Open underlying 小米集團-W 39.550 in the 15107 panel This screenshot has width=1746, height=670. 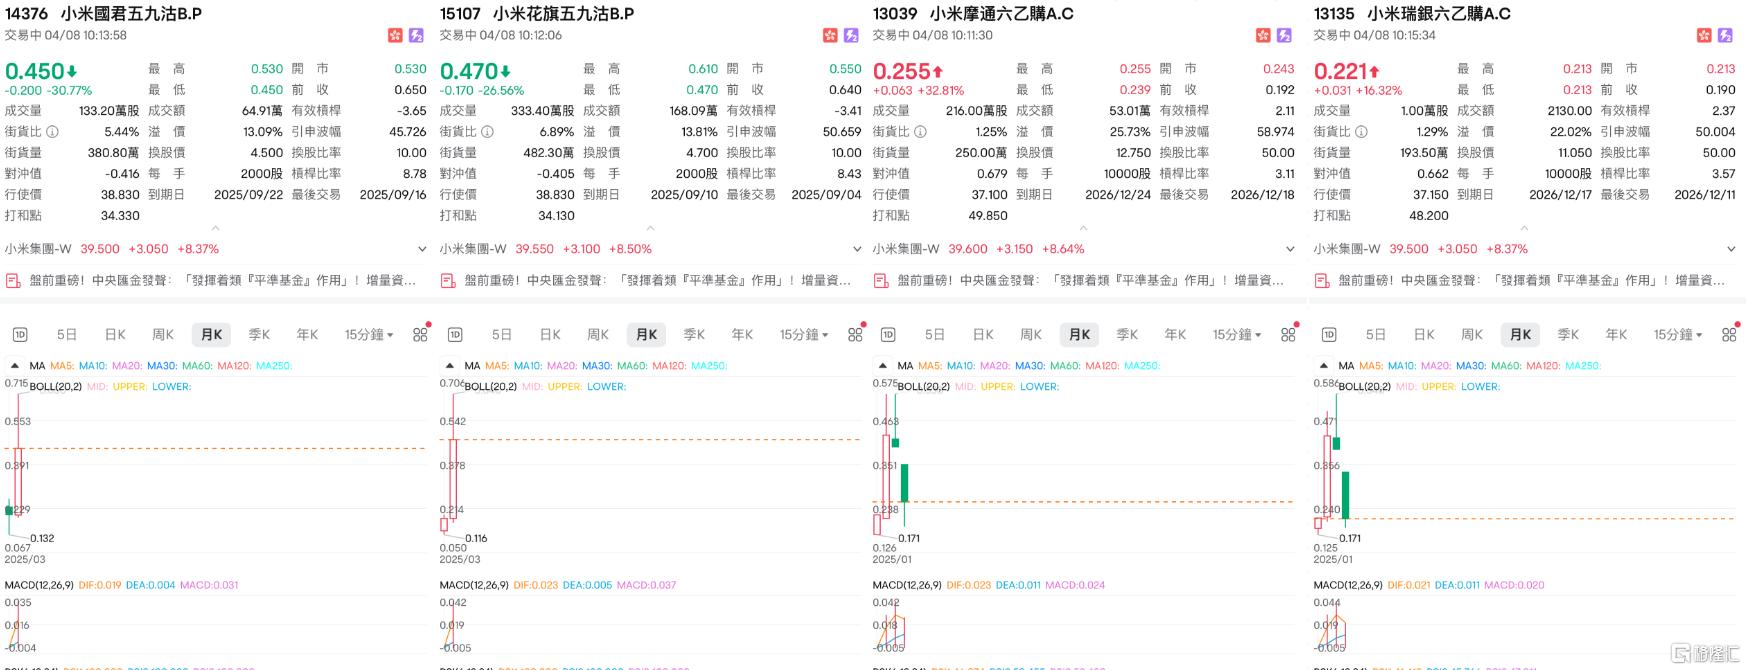pos(546,249)
